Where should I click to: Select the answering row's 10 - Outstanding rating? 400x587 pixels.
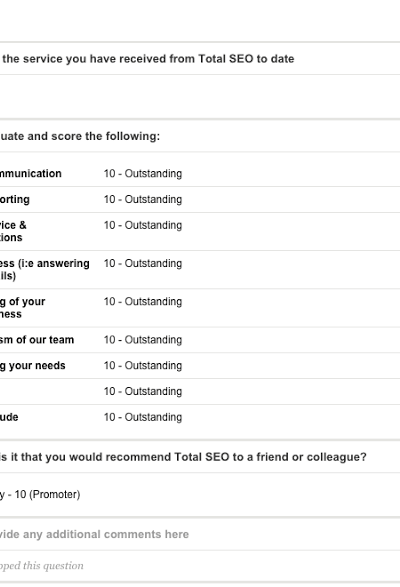coord(143,264)
